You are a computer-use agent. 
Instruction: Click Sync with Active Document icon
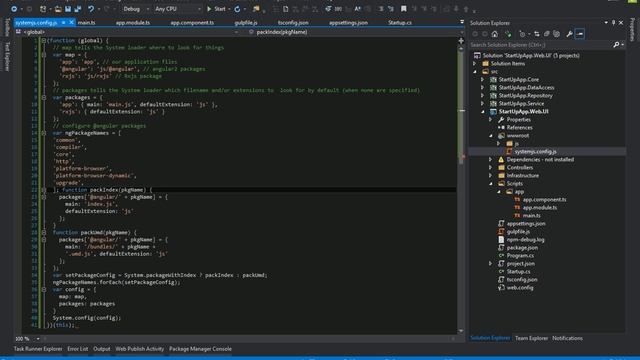[x=537, y=34]
